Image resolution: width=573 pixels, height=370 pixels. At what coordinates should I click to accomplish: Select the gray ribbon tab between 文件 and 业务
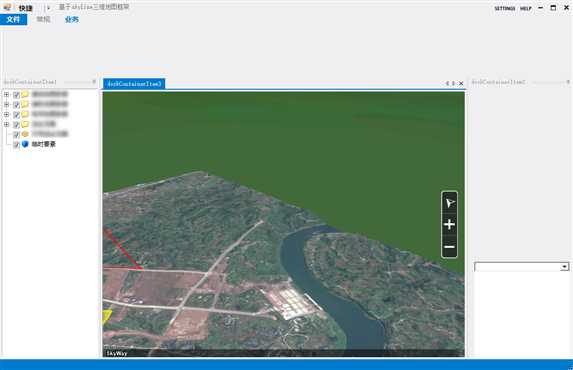[x=43, y=19]
